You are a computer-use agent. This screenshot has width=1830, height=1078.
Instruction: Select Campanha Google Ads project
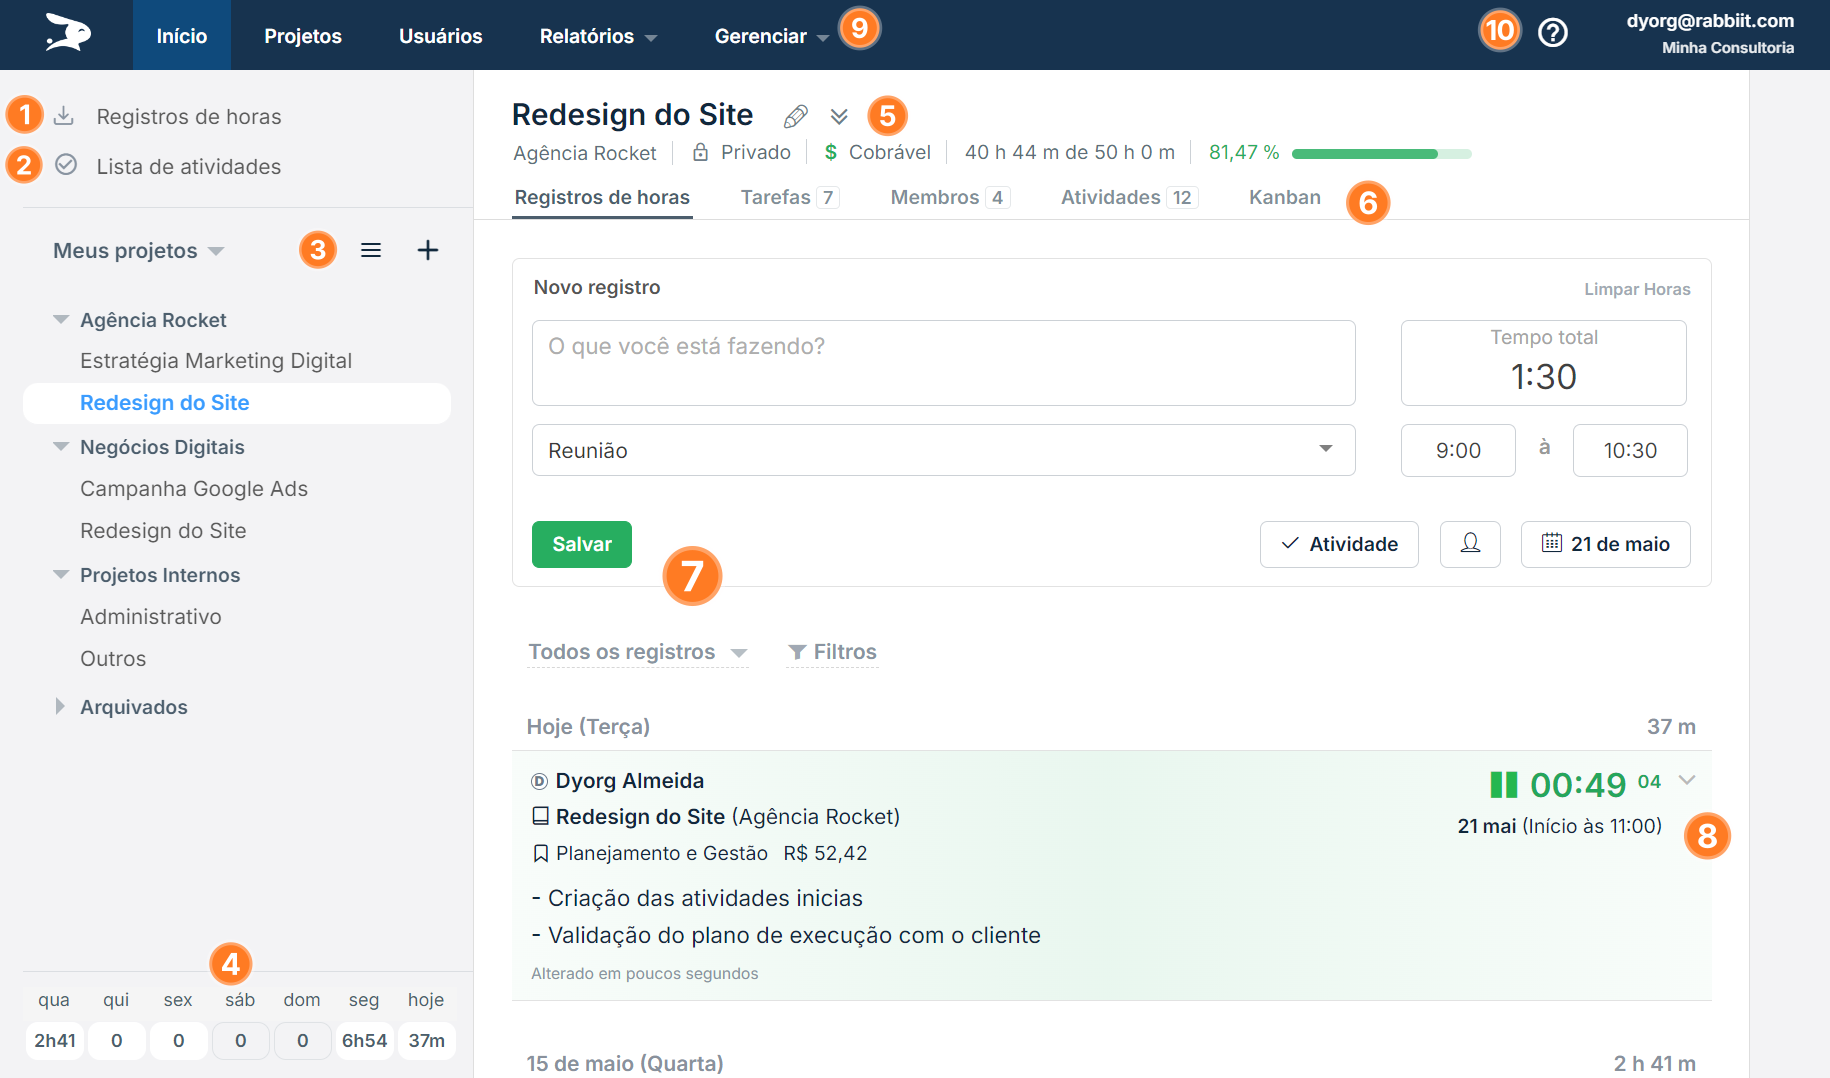(194, 489)
